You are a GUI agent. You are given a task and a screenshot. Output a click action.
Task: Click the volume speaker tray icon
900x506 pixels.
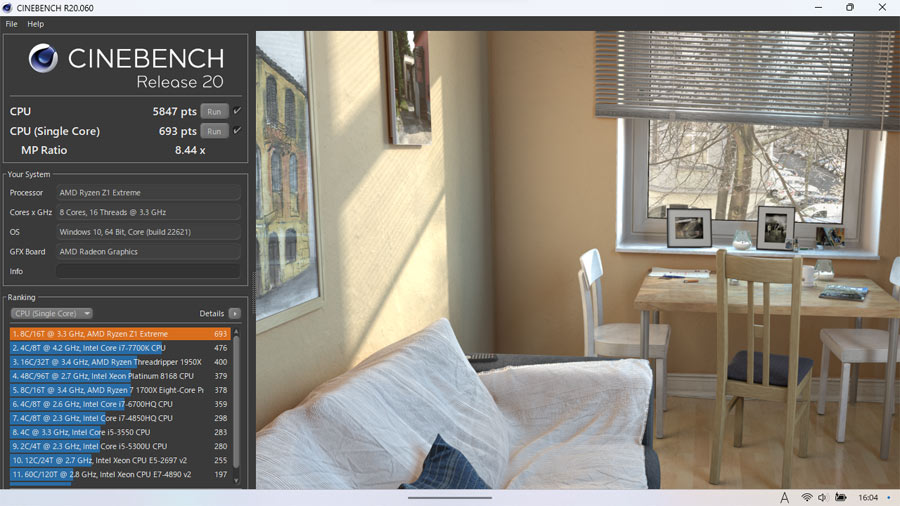[x=823, y=497]
